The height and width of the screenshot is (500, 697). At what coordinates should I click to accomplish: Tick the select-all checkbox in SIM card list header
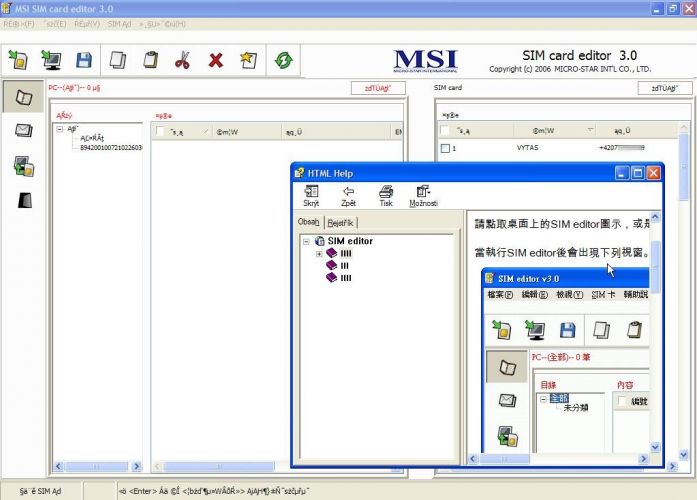click(445, 130)
